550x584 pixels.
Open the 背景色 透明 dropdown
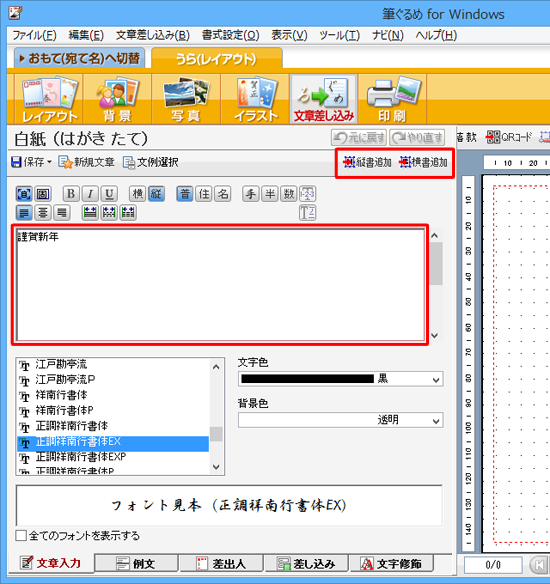coord(436,421)
